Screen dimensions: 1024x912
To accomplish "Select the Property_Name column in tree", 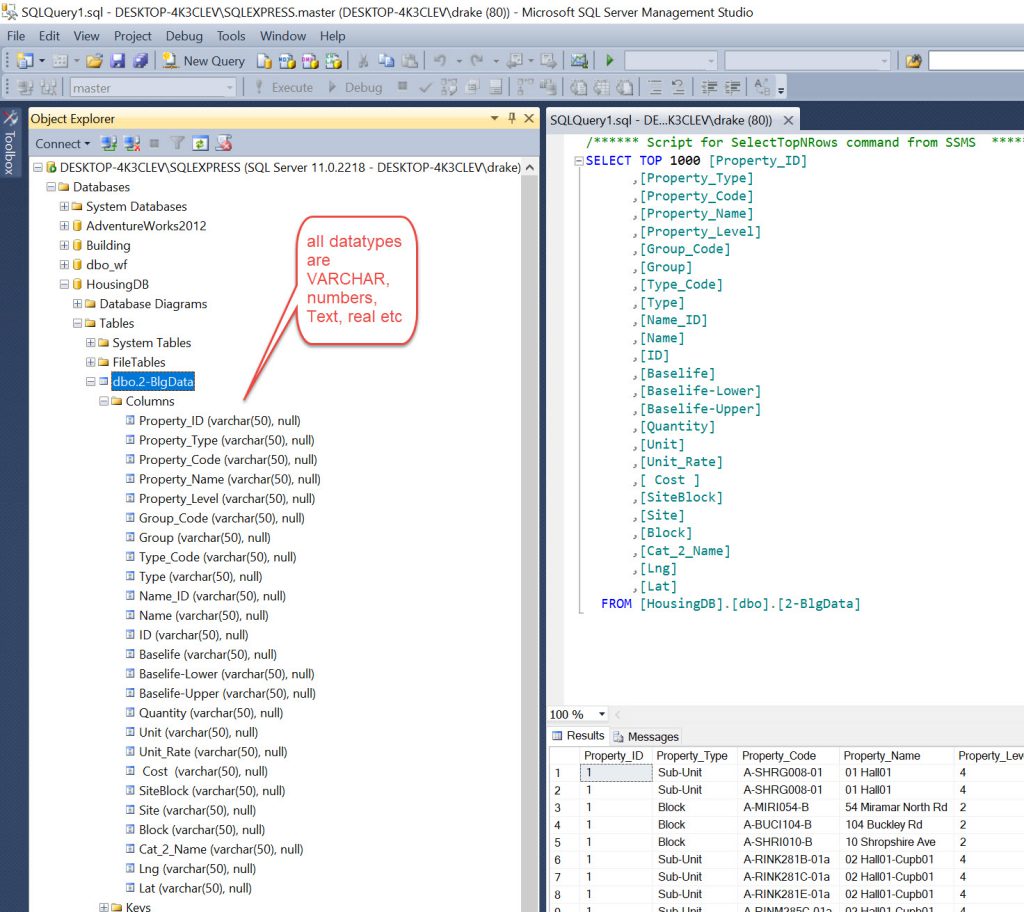I will click(x=228, y=479).
